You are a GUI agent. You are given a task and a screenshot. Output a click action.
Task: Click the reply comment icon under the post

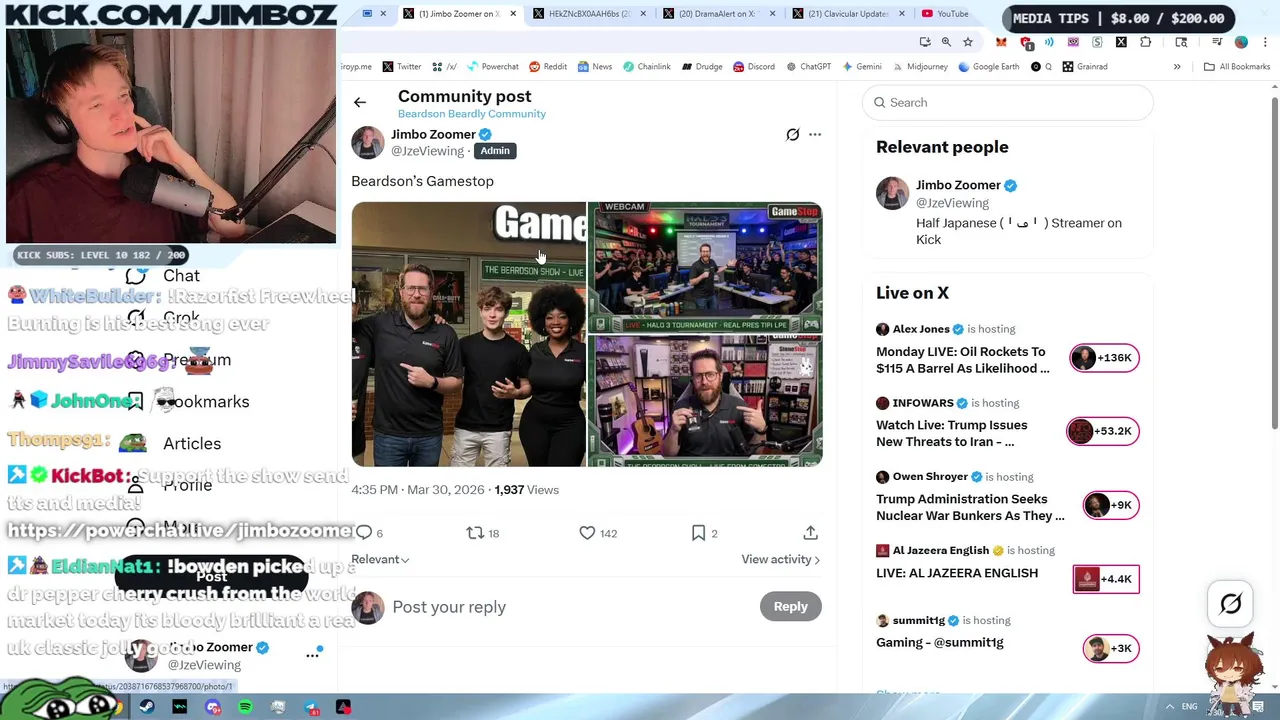pyautogui.click(x=364, y=533)
